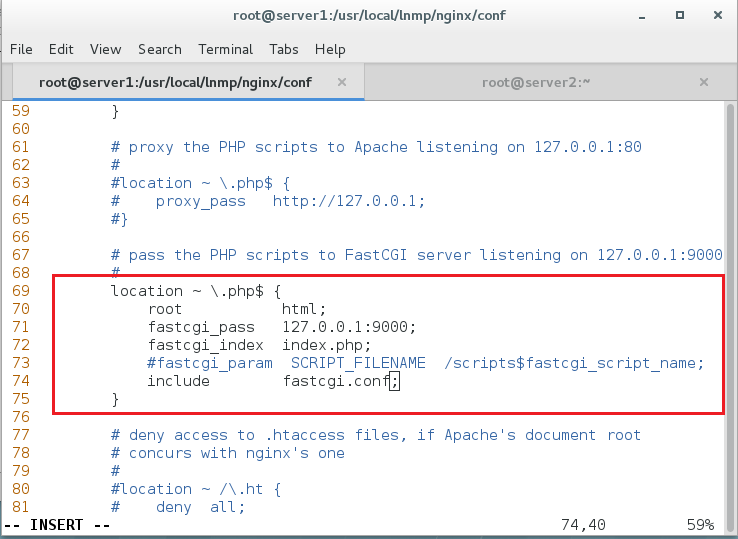Click line number 76

tap(21, 417)
